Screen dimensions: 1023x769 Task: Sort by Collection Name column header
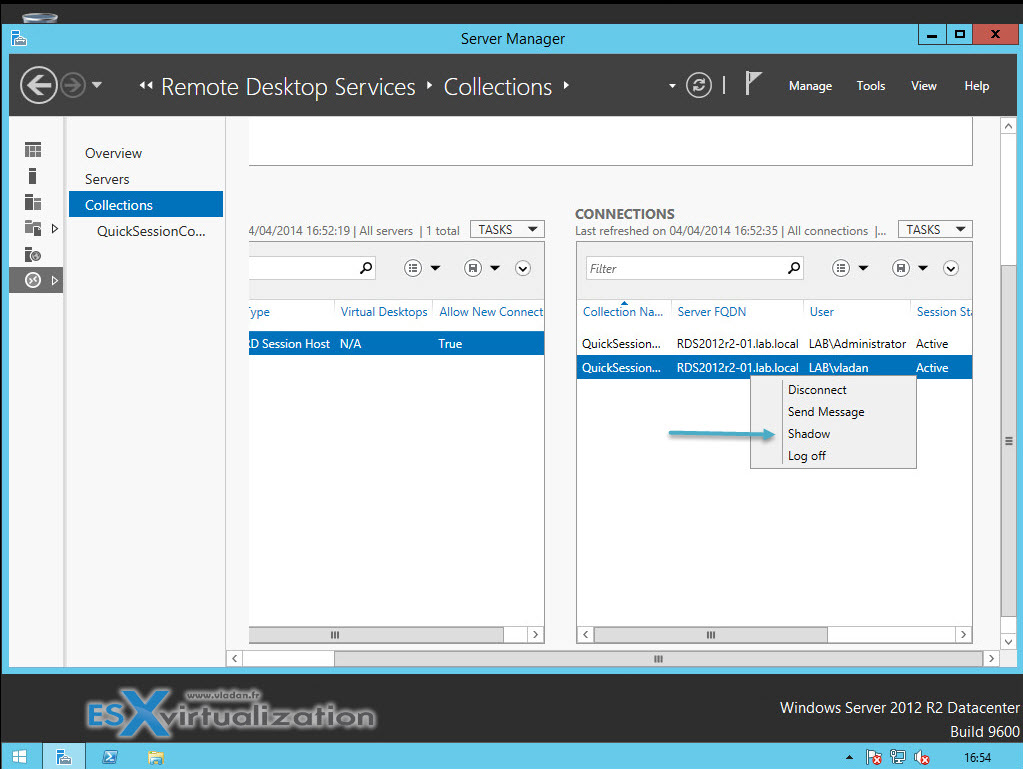623,312
